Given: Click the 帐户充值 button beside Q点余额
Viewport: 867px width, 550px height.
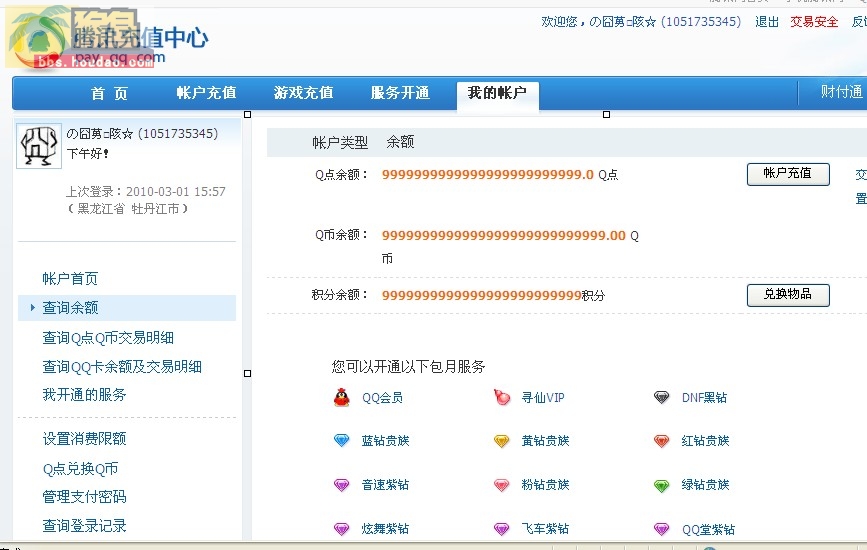Looking at the screenshot, I should pyautogui.click(x=788, y=174).
